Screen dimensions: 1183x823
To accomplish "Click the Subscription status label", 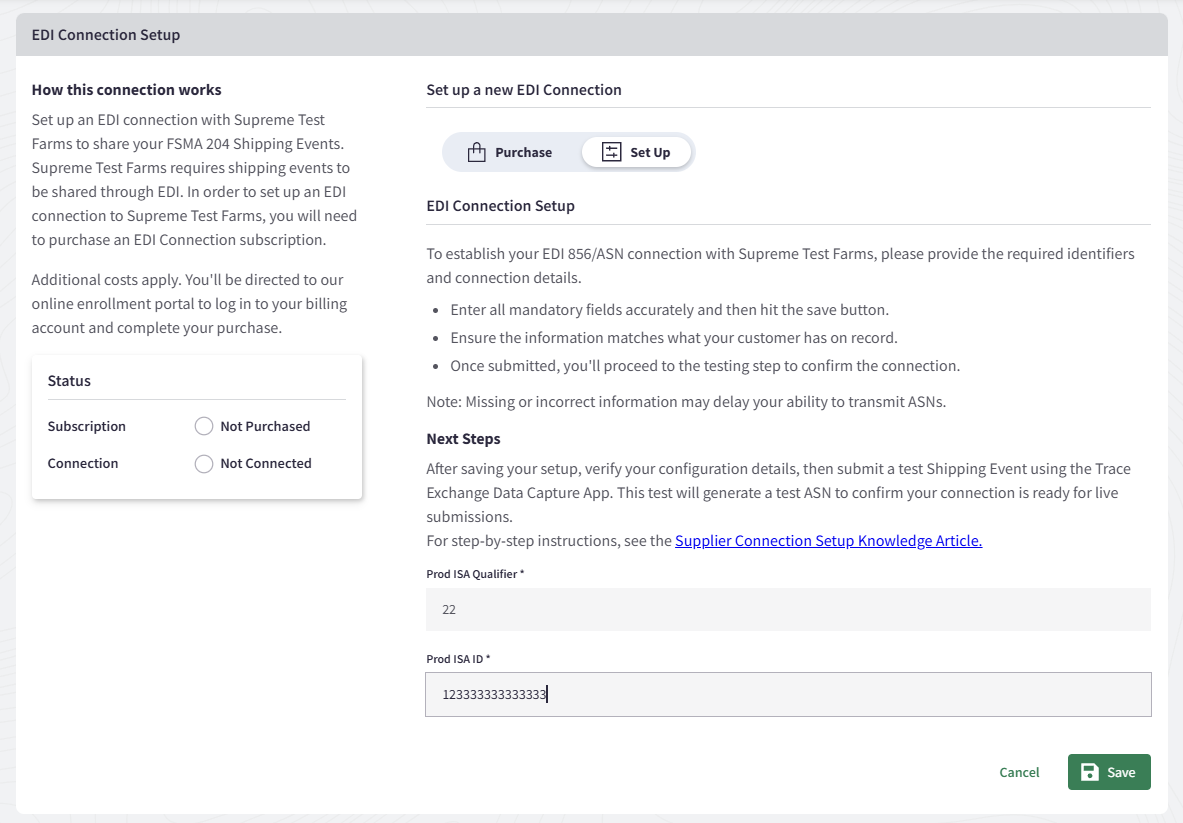I will pos(87,427).
